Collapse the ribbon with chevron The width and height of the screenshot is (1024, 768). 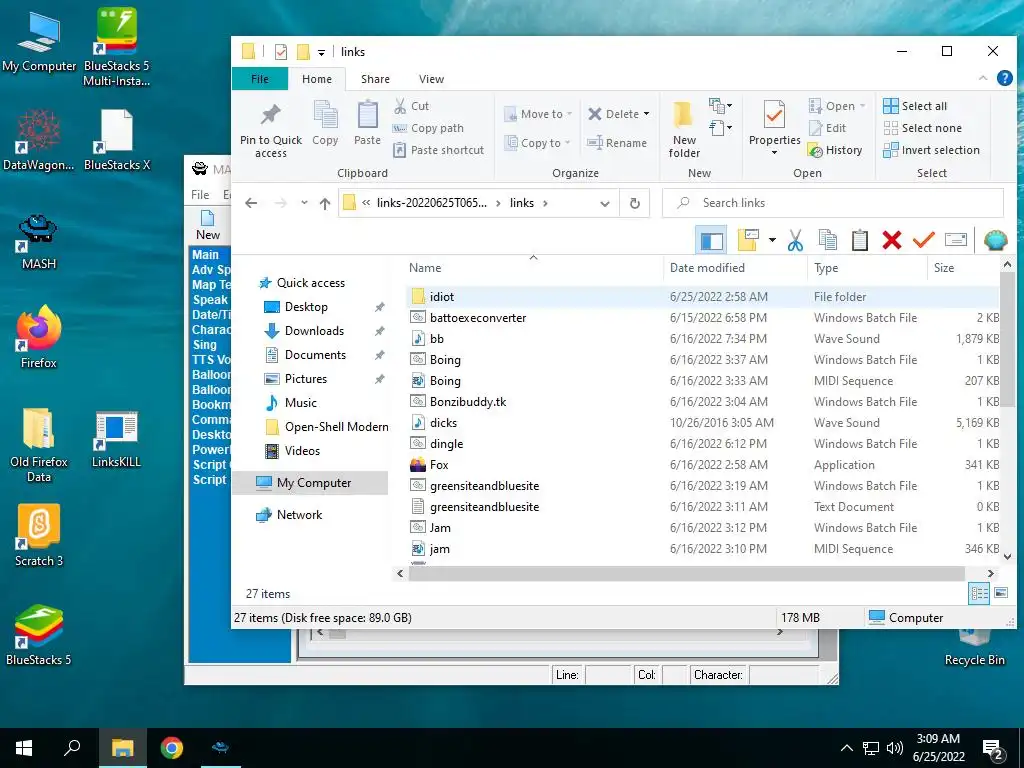983,78
